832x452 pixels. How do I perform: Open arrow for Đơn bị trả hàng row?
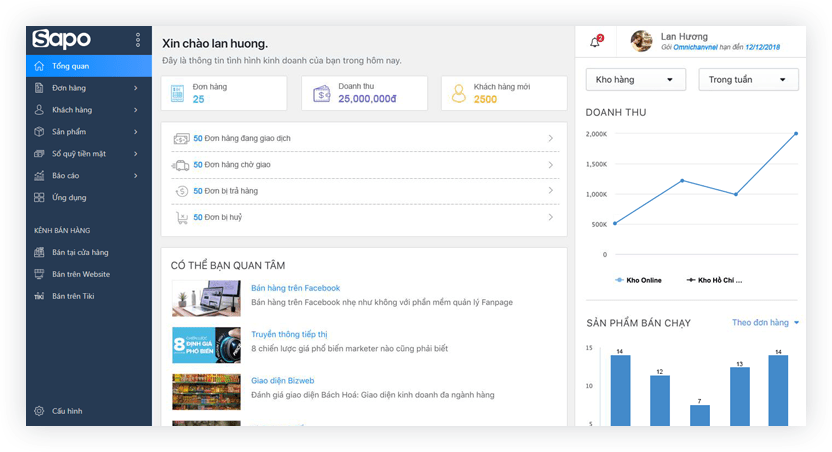(550, 190)
